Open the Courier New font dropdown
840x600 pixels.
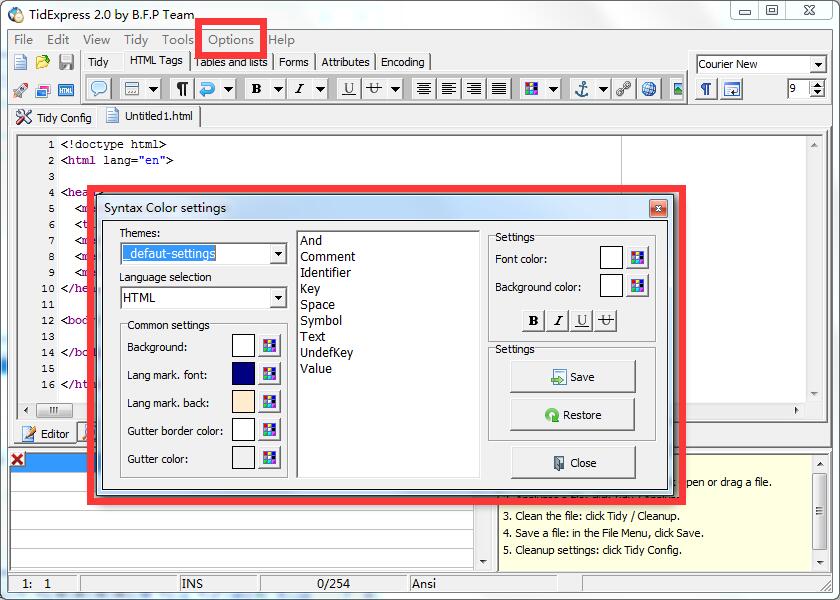tap(818, 64)
